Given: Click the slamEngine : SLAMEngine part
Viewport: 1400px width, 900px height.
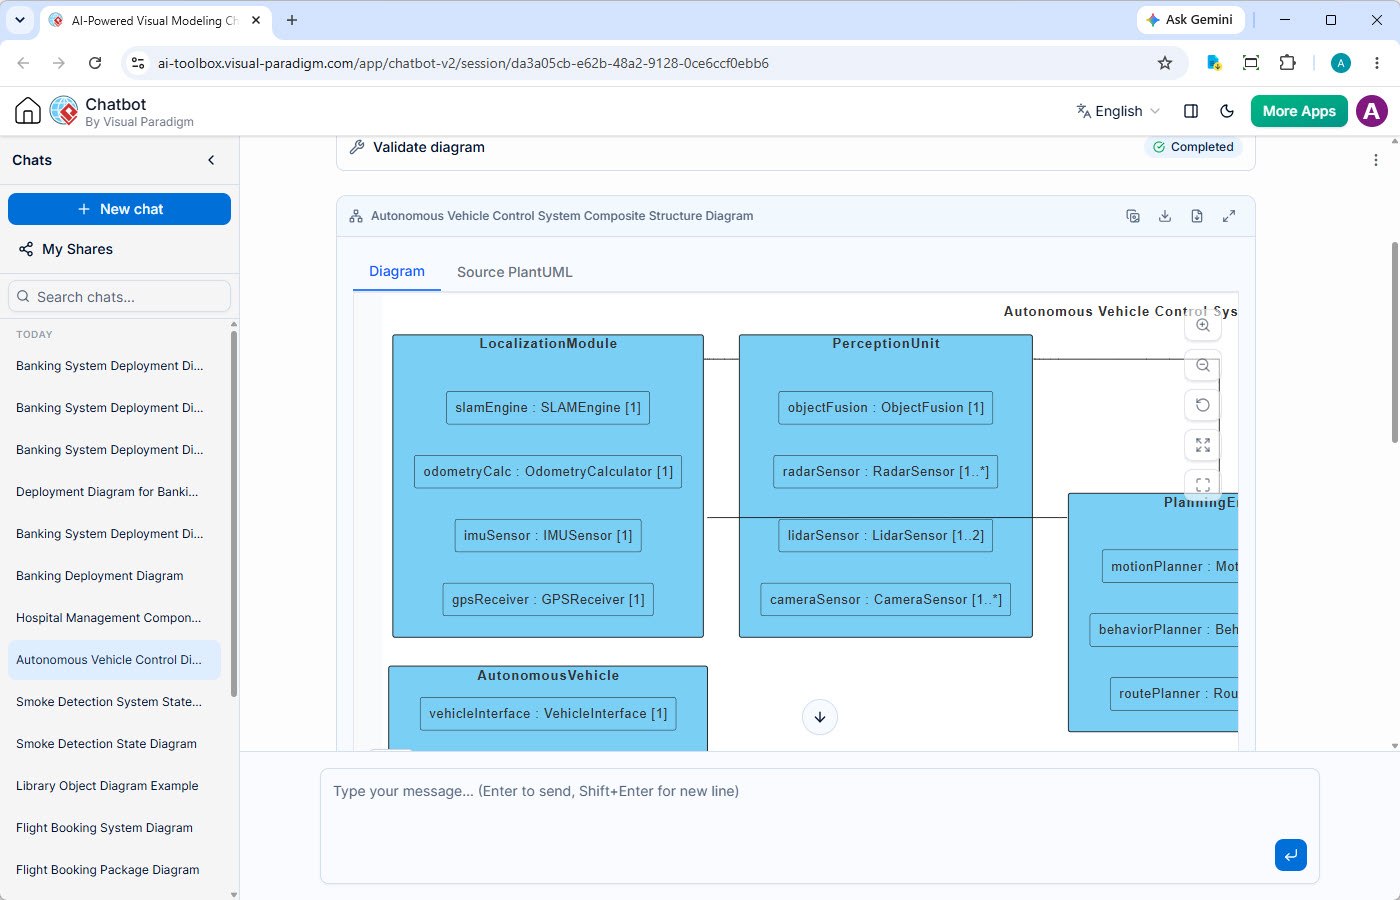Looking at the screenshot, I should [548, 408].
